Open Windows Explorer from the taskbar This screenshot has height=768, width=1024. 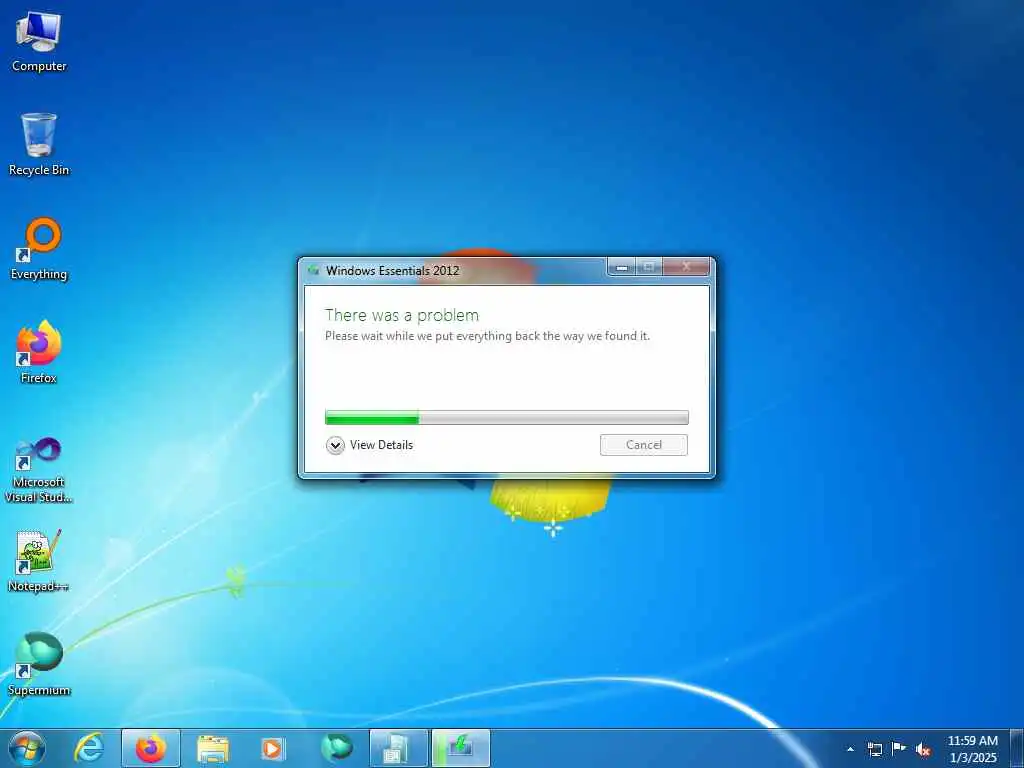(x=213, y=748)
